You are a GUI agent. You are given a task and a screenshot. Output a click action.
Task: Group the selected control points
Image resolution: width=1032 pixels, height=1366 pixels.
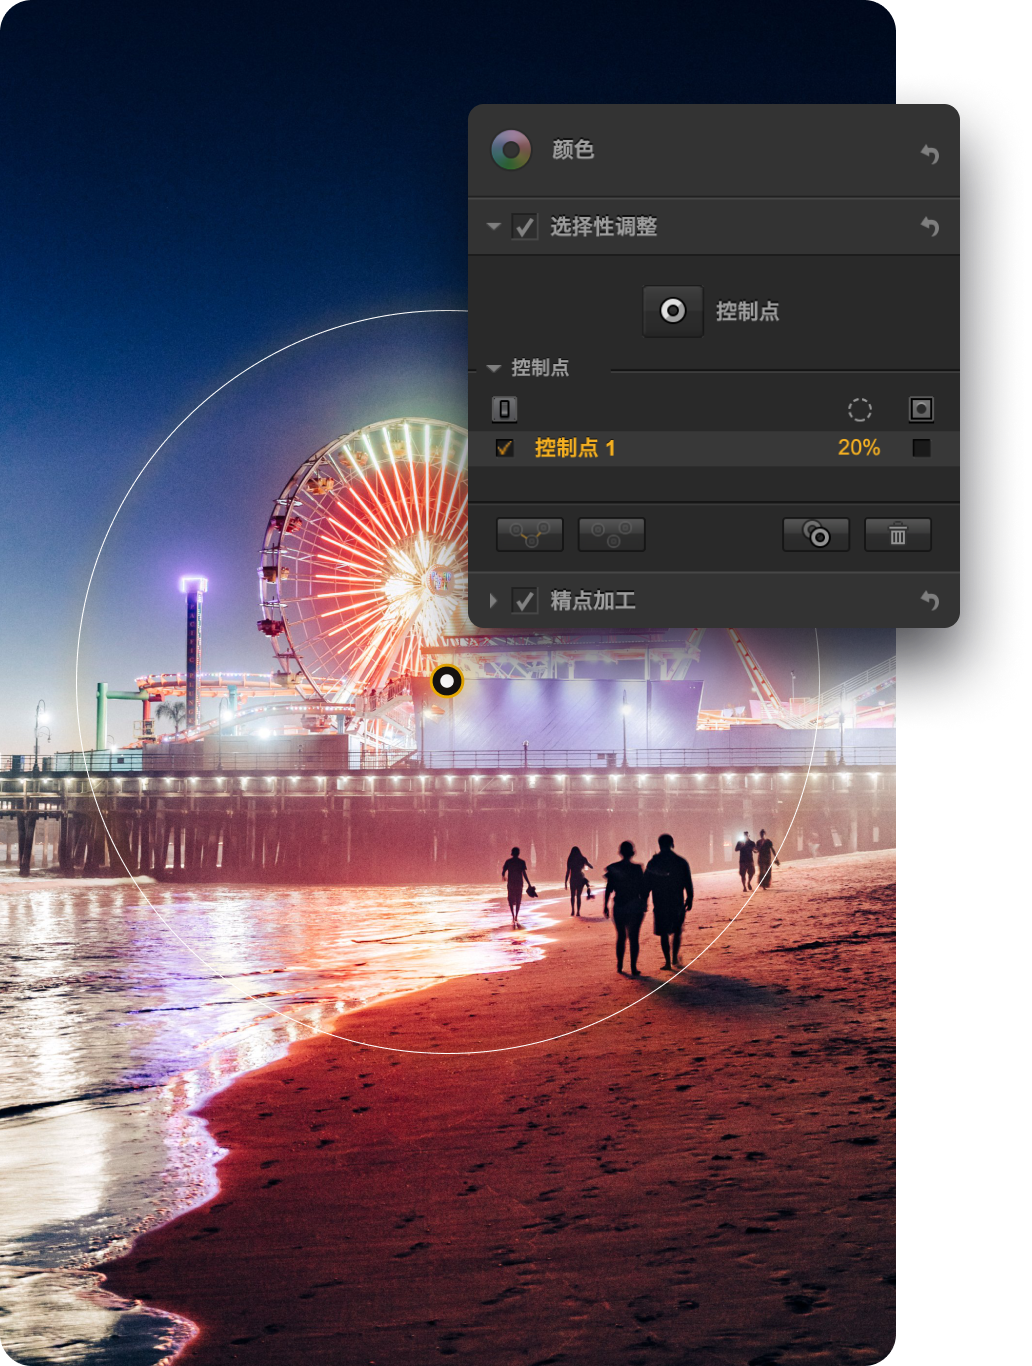click(x=530, y=535)
